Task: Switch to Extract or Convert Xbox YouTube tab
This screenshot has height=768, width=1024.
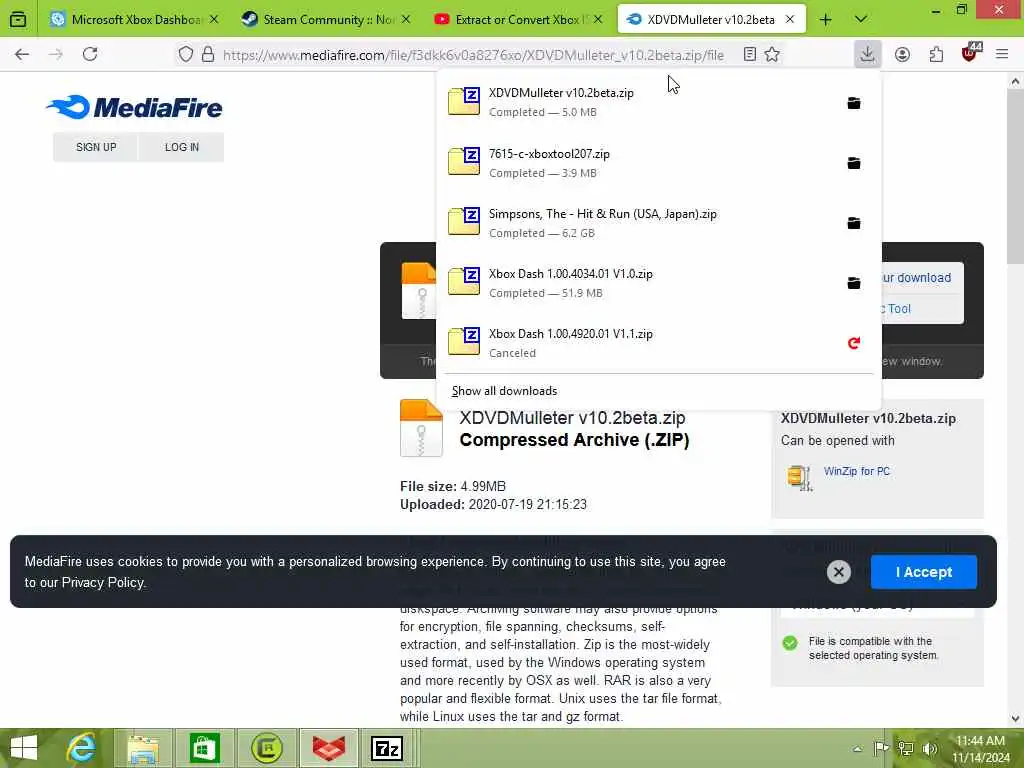Action: tap(517, 20)
